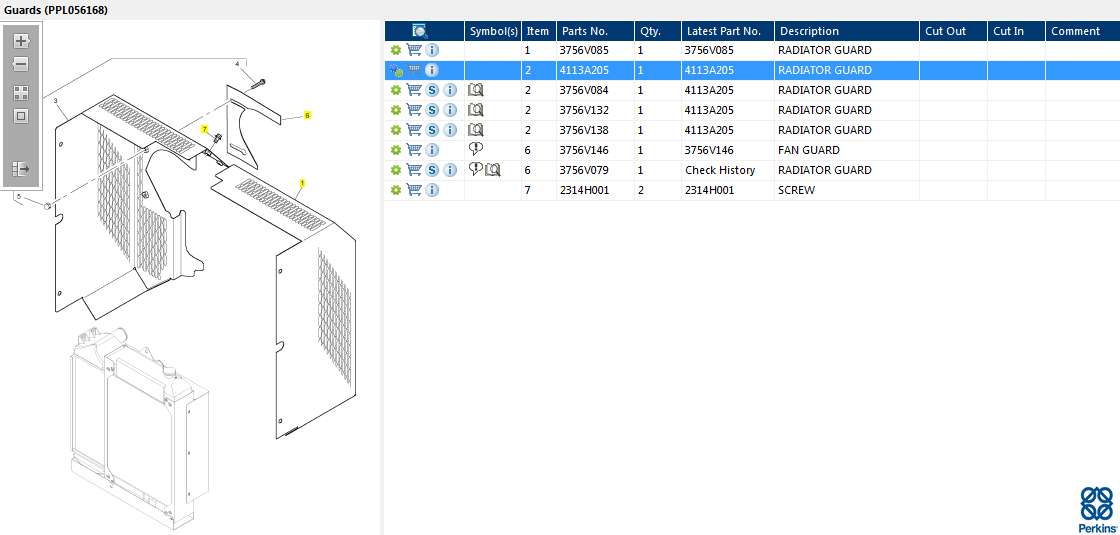1120x535 pixels.
Task: Click the panel arrow icon in diagram toolbar
Action: tap(21, 169)
